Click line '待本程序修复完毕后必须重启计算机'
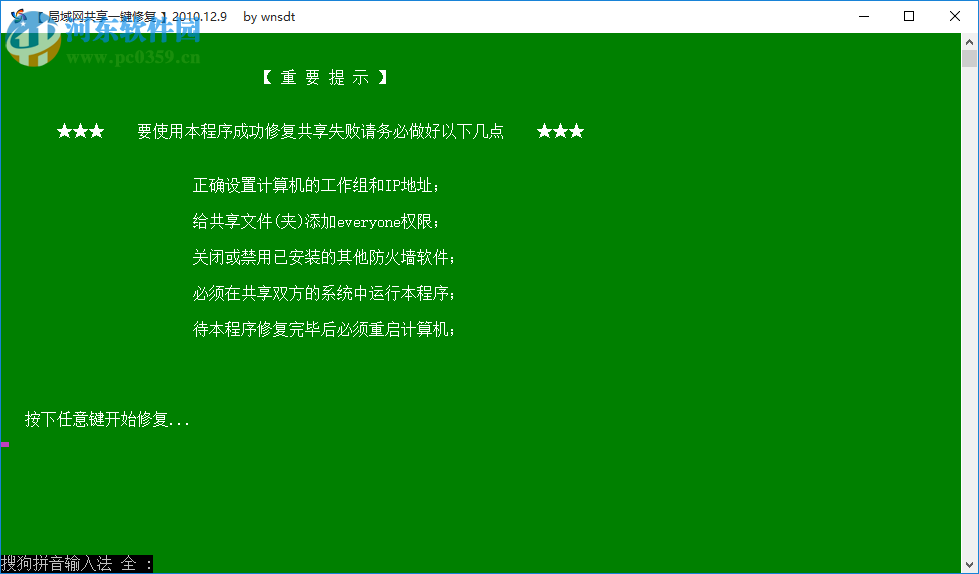This screenshot has width=979, height=574. click(324, 329)
